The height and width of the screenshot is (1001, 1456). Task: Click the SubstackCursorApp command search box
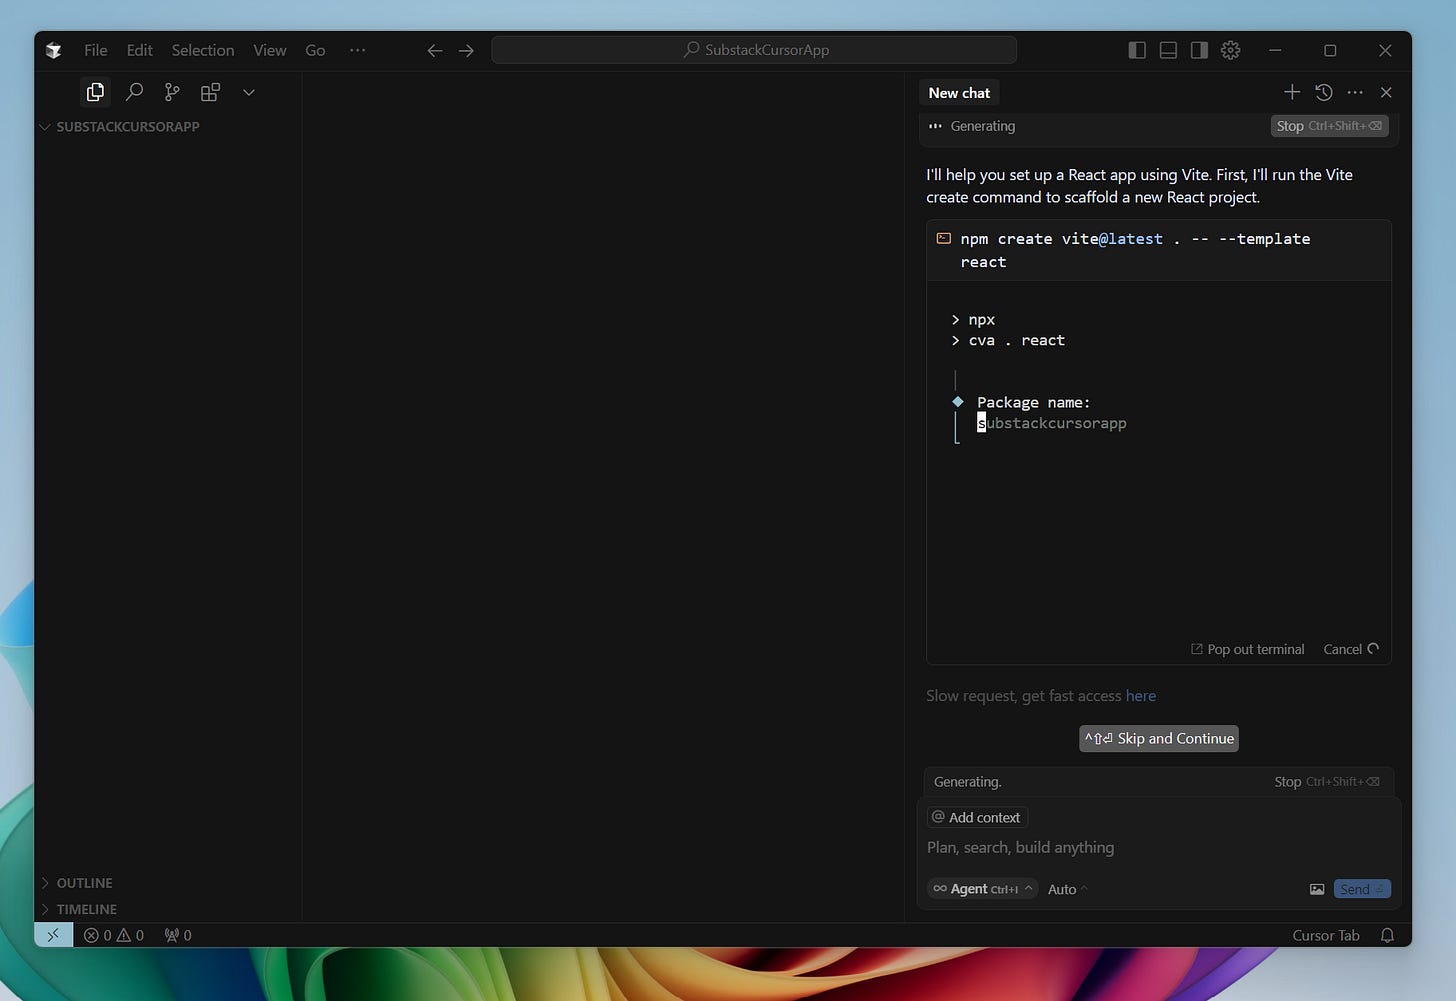[754, 50]
